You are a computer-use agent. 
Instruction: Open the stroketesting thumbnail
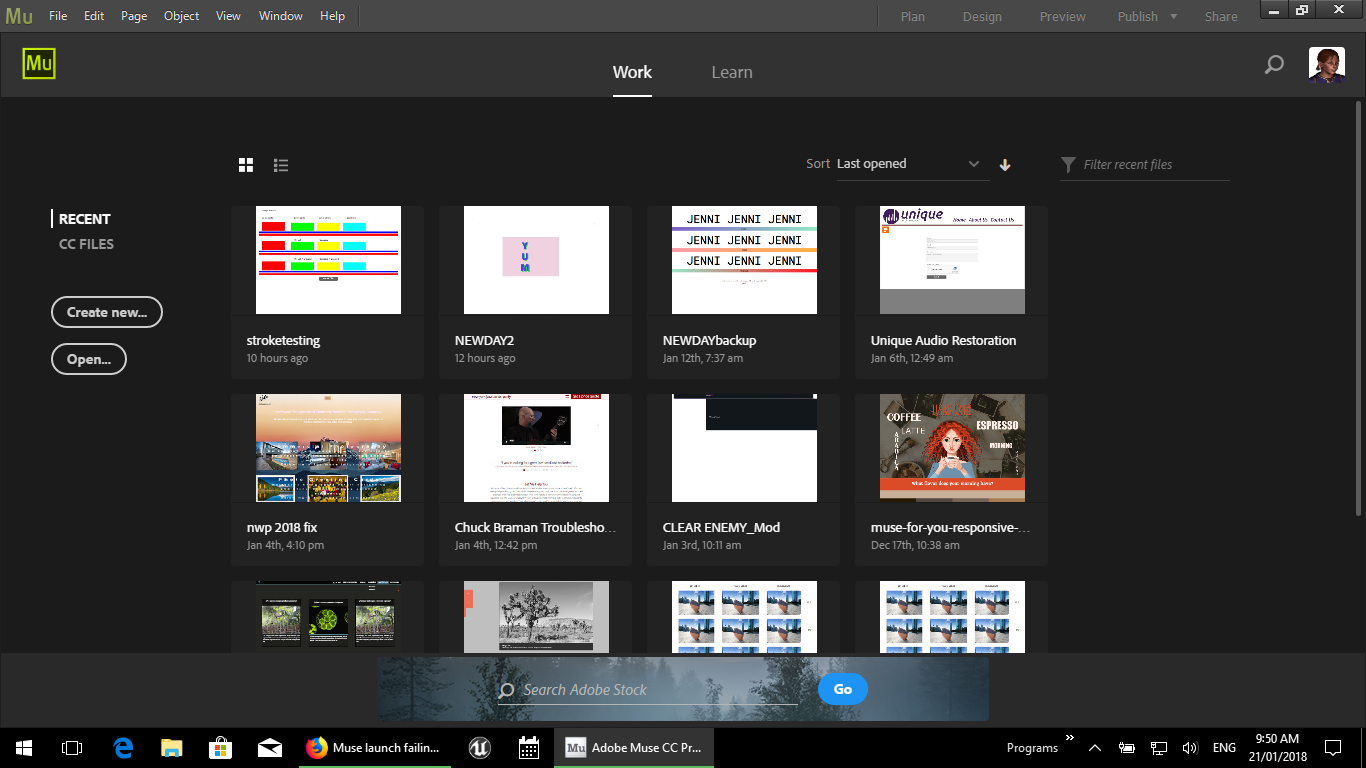[x=328, y=260]
